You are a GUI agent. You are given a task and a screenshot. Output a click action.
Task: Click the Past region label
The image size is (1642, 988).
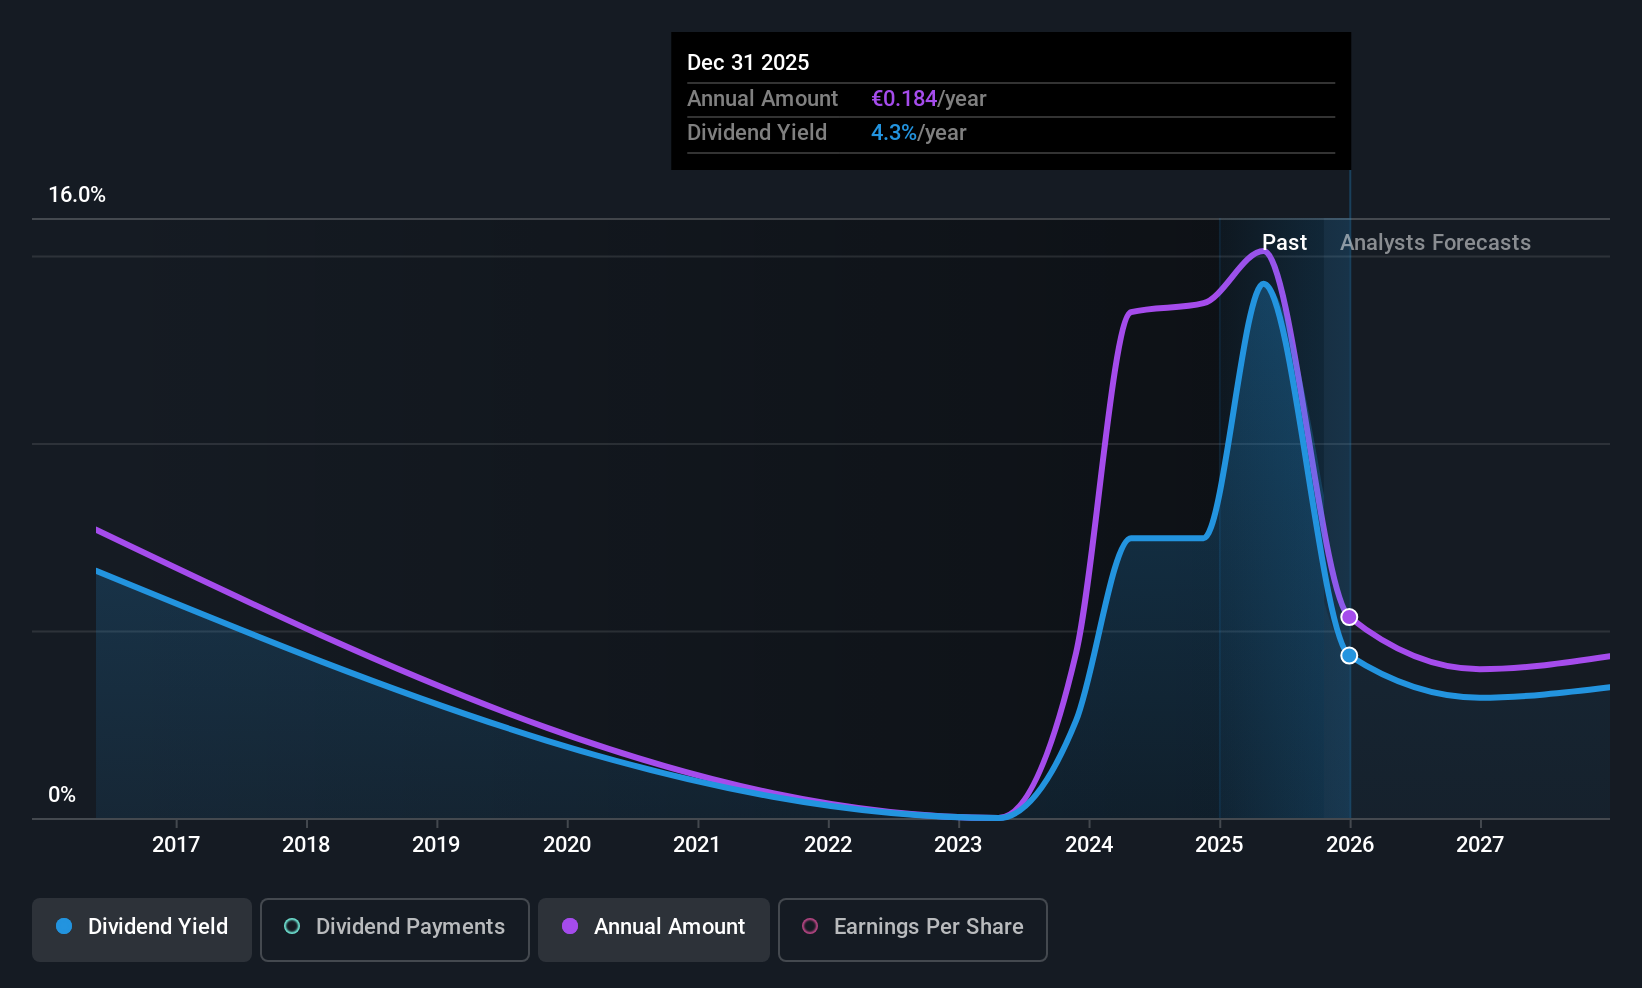tap(1284, 243)
